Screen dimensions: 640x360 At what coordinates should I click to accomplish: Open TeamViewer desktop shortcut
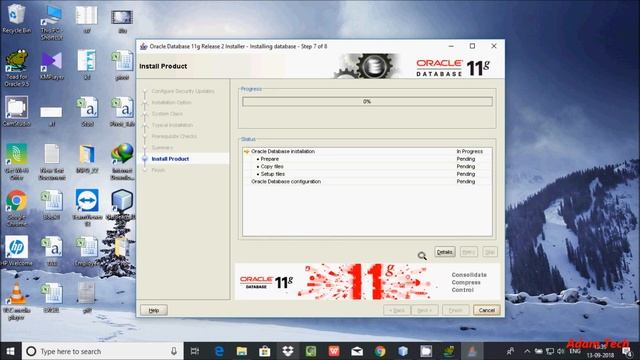tap(87, 207)
